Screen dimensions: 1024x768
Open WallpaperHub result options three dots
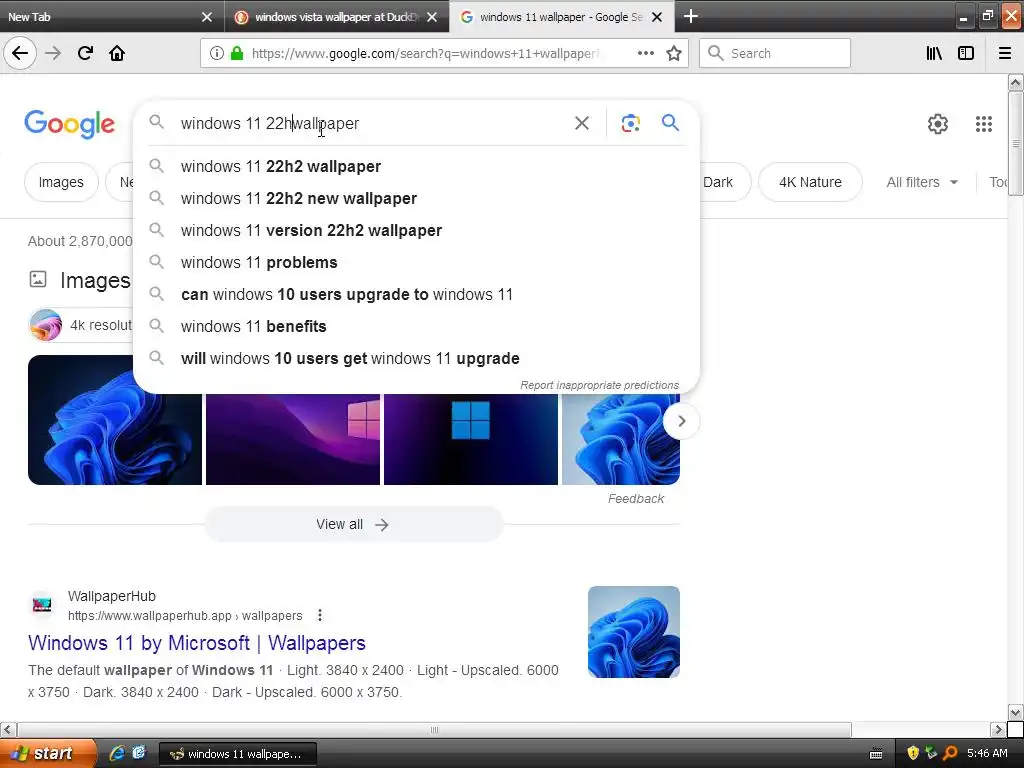pos(319,615)
